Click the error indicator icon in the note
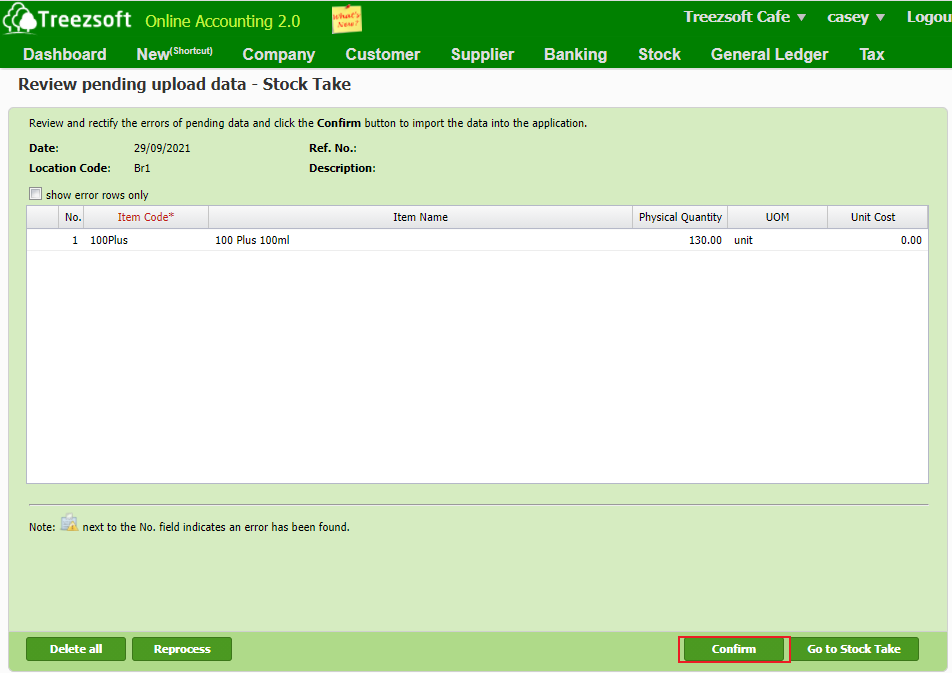952x673 pixels. (69, 523)
